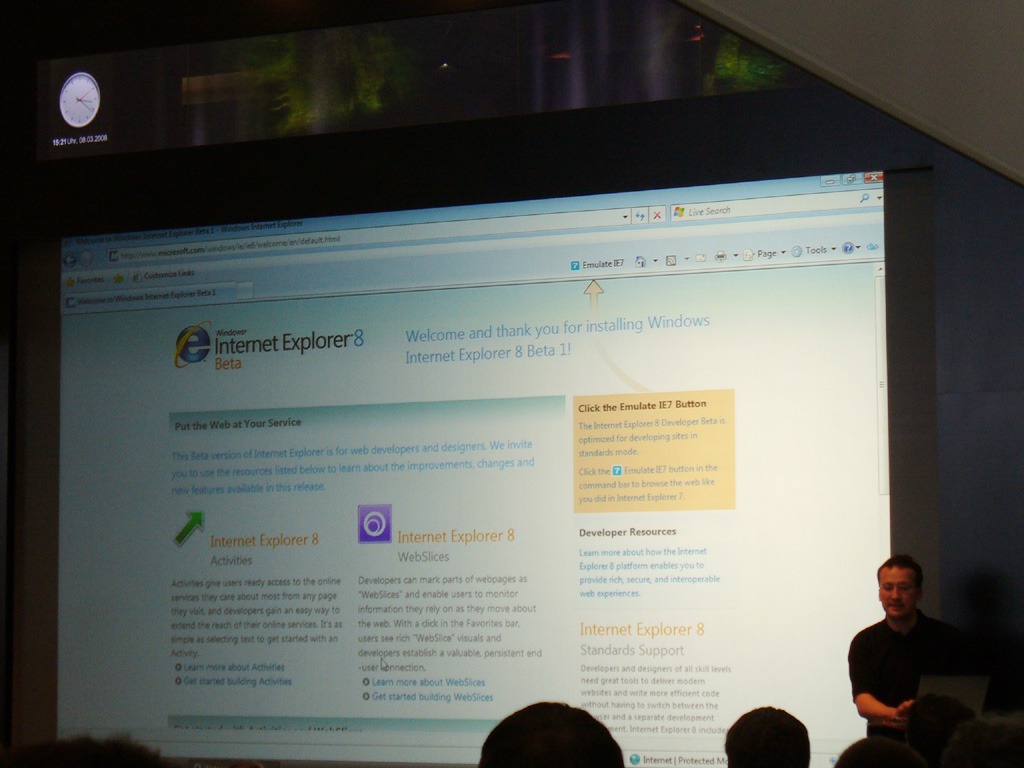Click the desktop analog clock gadget
The width and height of the screenshot is (1024, 768).
click(80, 99)
